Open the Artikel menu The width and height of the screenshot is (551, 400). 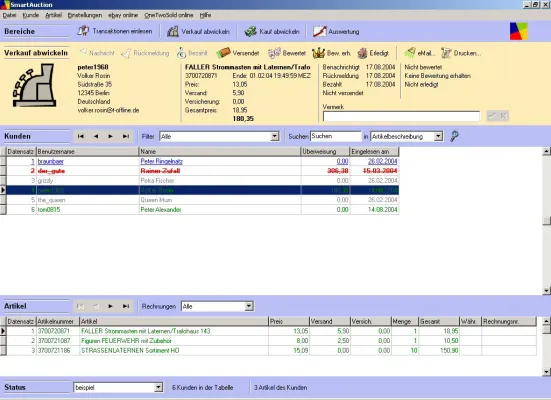pyautogui.click(x=53, y=15)
